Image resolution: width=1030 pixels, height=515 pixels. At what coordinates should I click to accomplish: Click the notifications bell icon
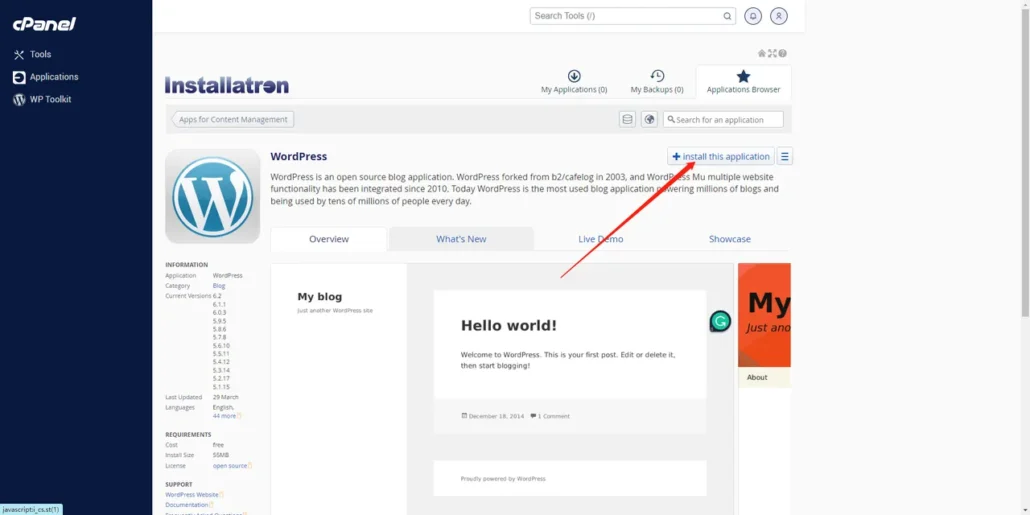pos(753,16)
